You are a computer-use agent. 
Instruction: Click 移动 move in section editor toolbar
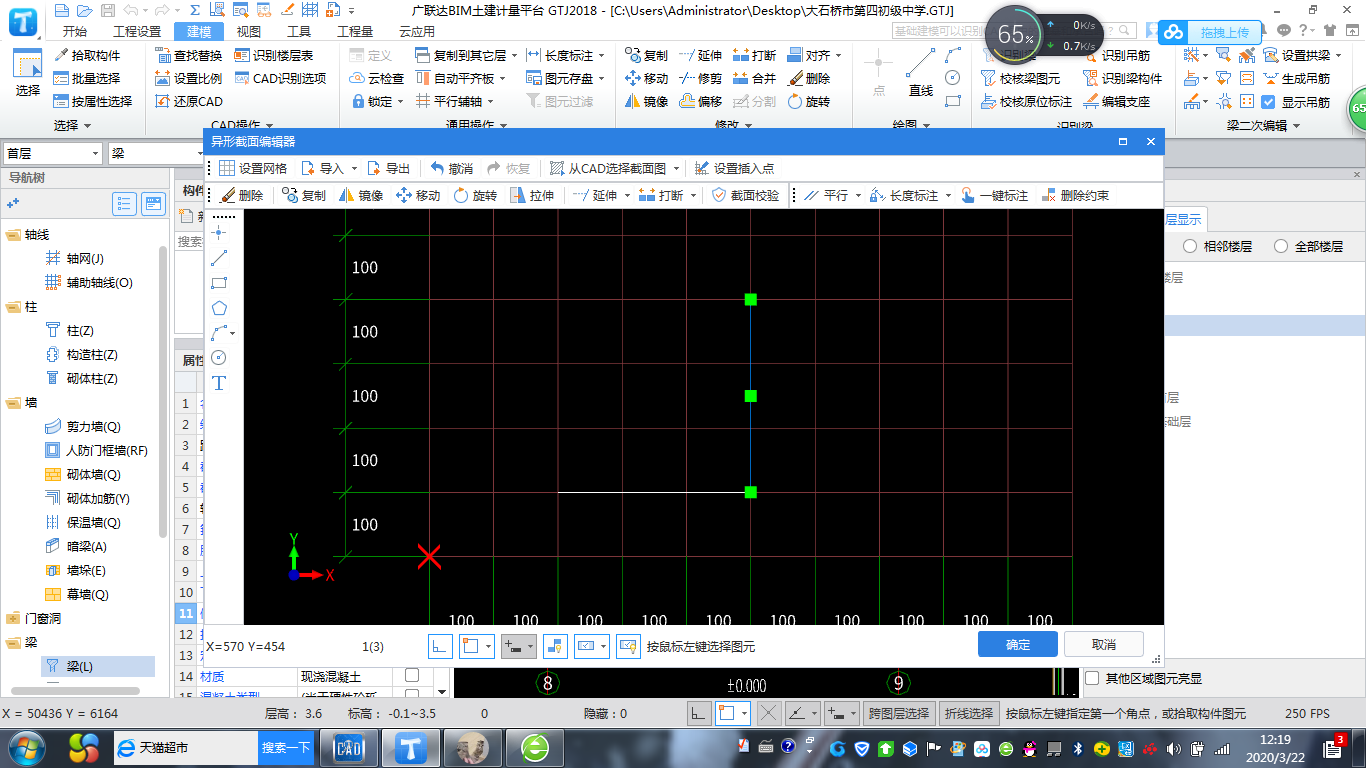tap(418, 195)
